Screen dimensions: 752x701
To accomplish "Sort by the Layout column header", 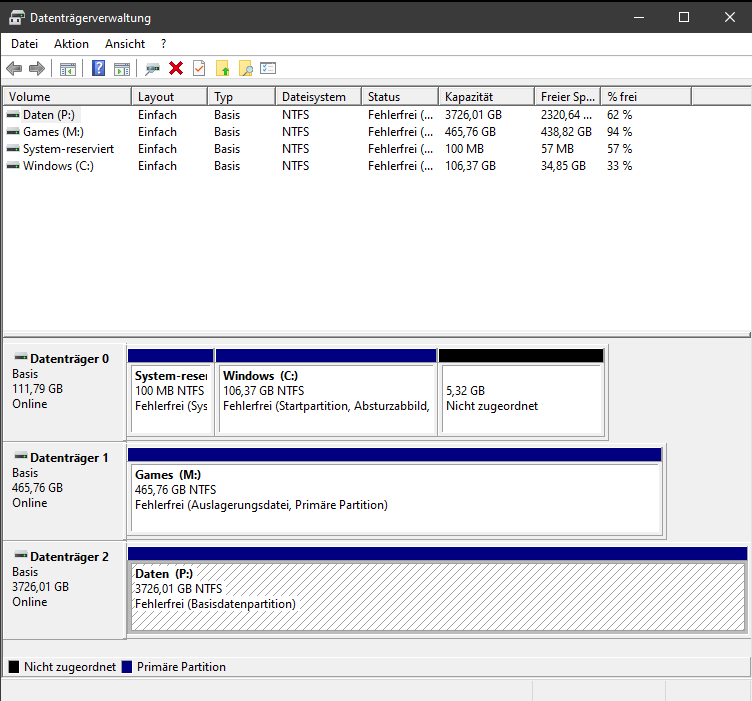I will pos(169,97).
